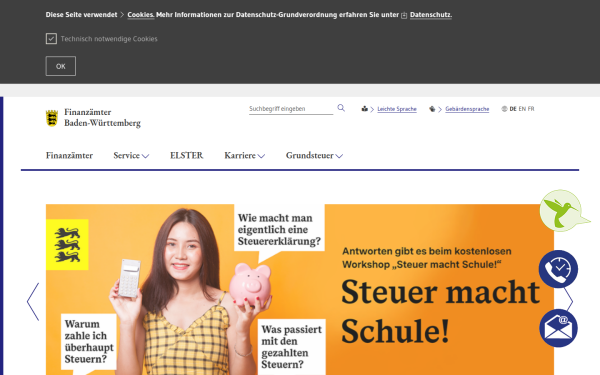Open the Cookies link in banner
The image size is (600, 375).
click(x=140, y=15)
